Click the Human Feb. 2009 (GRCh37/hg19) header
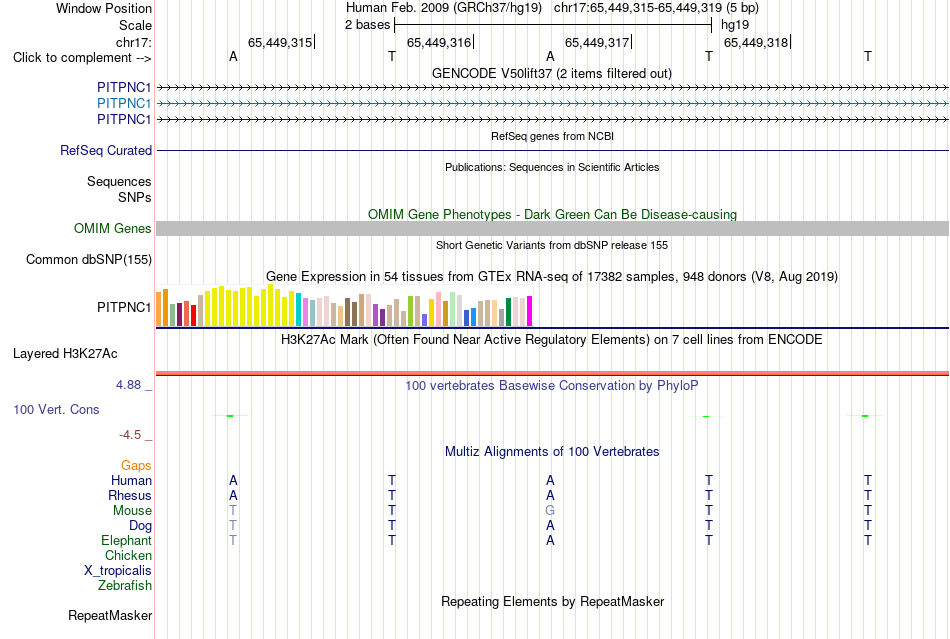 (x=443, y=8)
